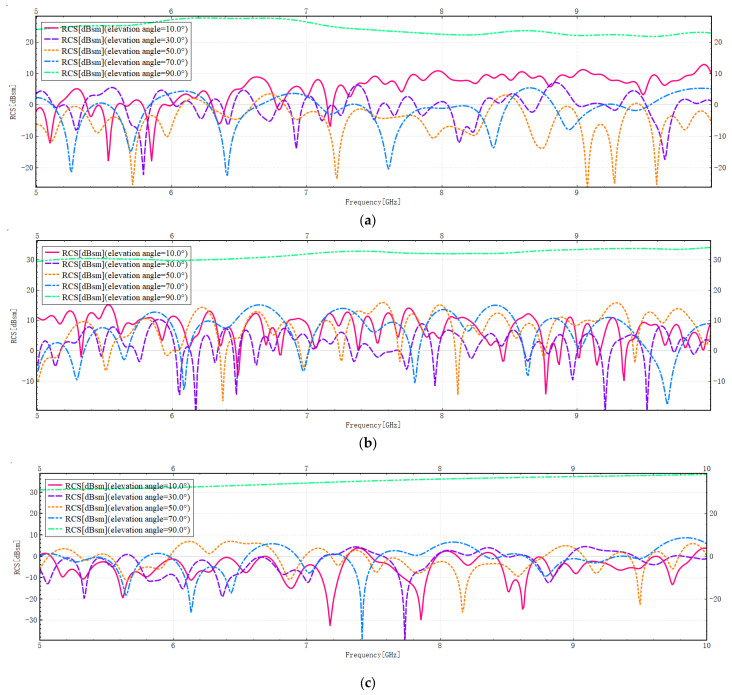Select elevation angle=90.0° legend entry in chart (a)

pyautogui.click(x=116, y=74)
